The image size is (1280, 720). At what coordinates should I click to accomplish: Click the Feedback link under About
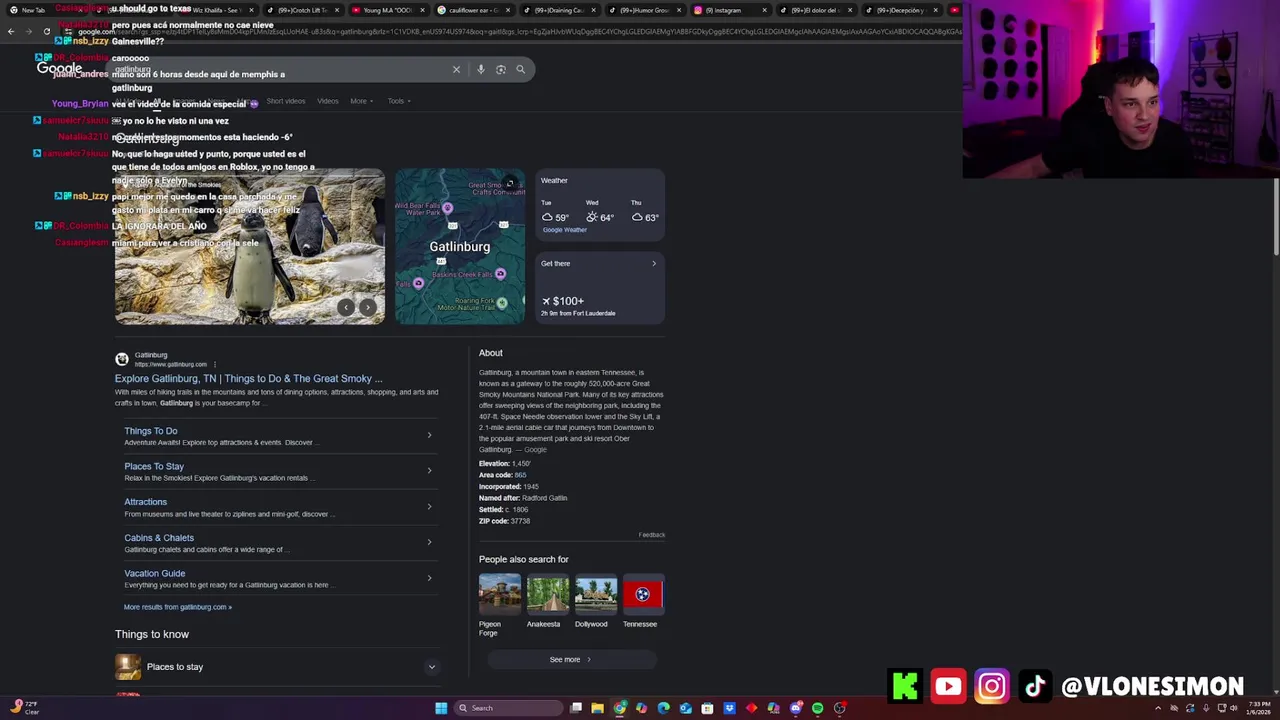pos(652,535)
